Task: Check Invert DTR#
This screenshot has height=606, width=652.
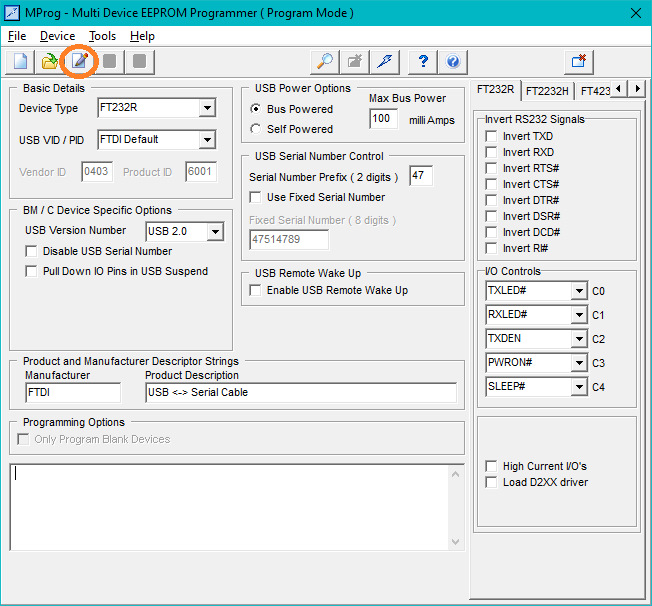Action: (x=491, y=200)
